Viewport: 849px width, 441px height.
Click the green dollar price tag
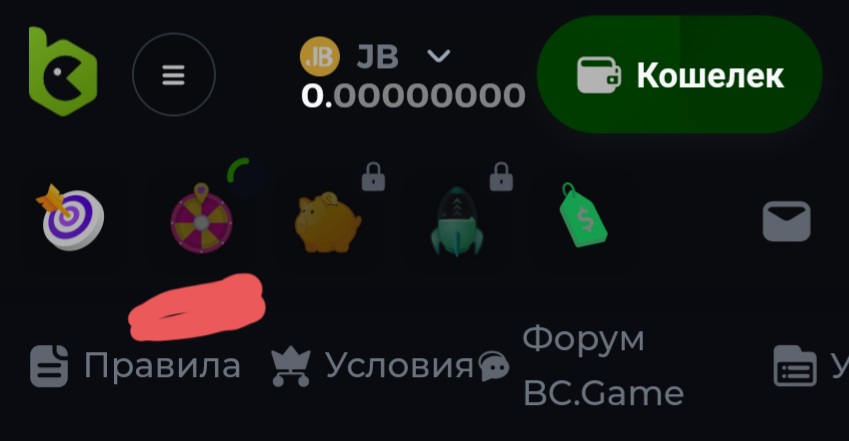coord(584,215)
